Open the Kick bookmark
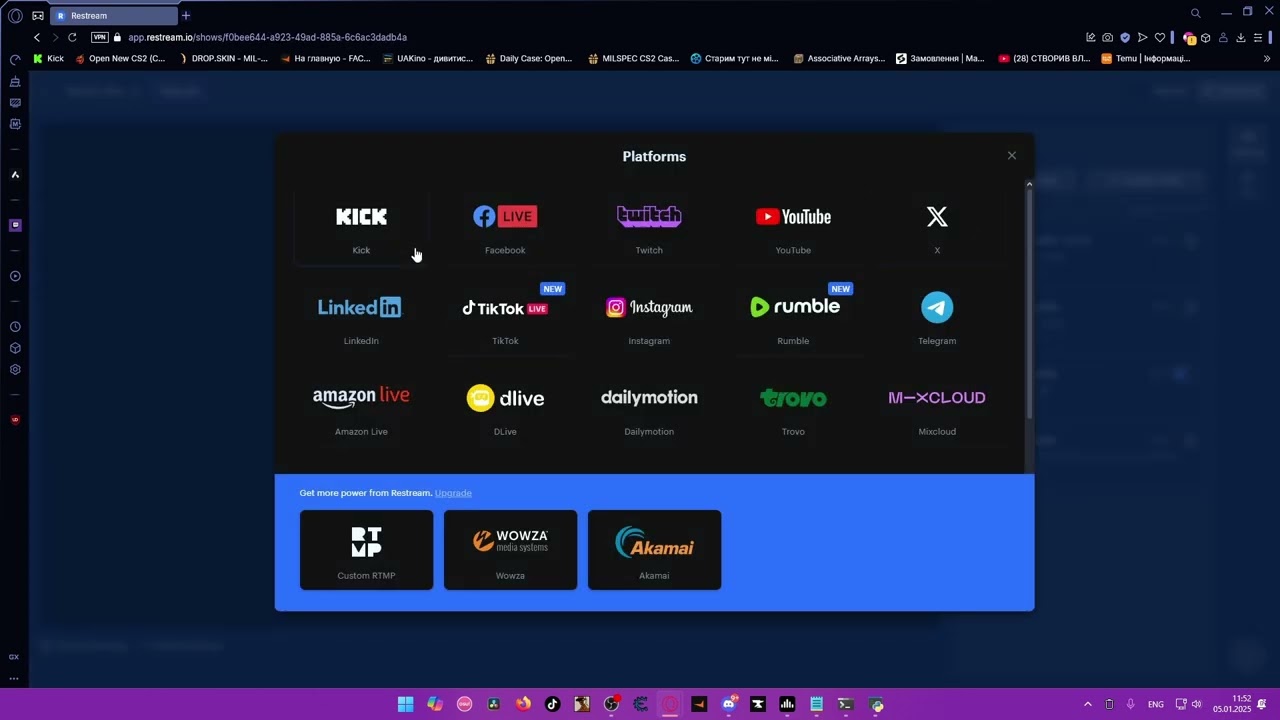1280x720 pixels. tap(48, 59)
